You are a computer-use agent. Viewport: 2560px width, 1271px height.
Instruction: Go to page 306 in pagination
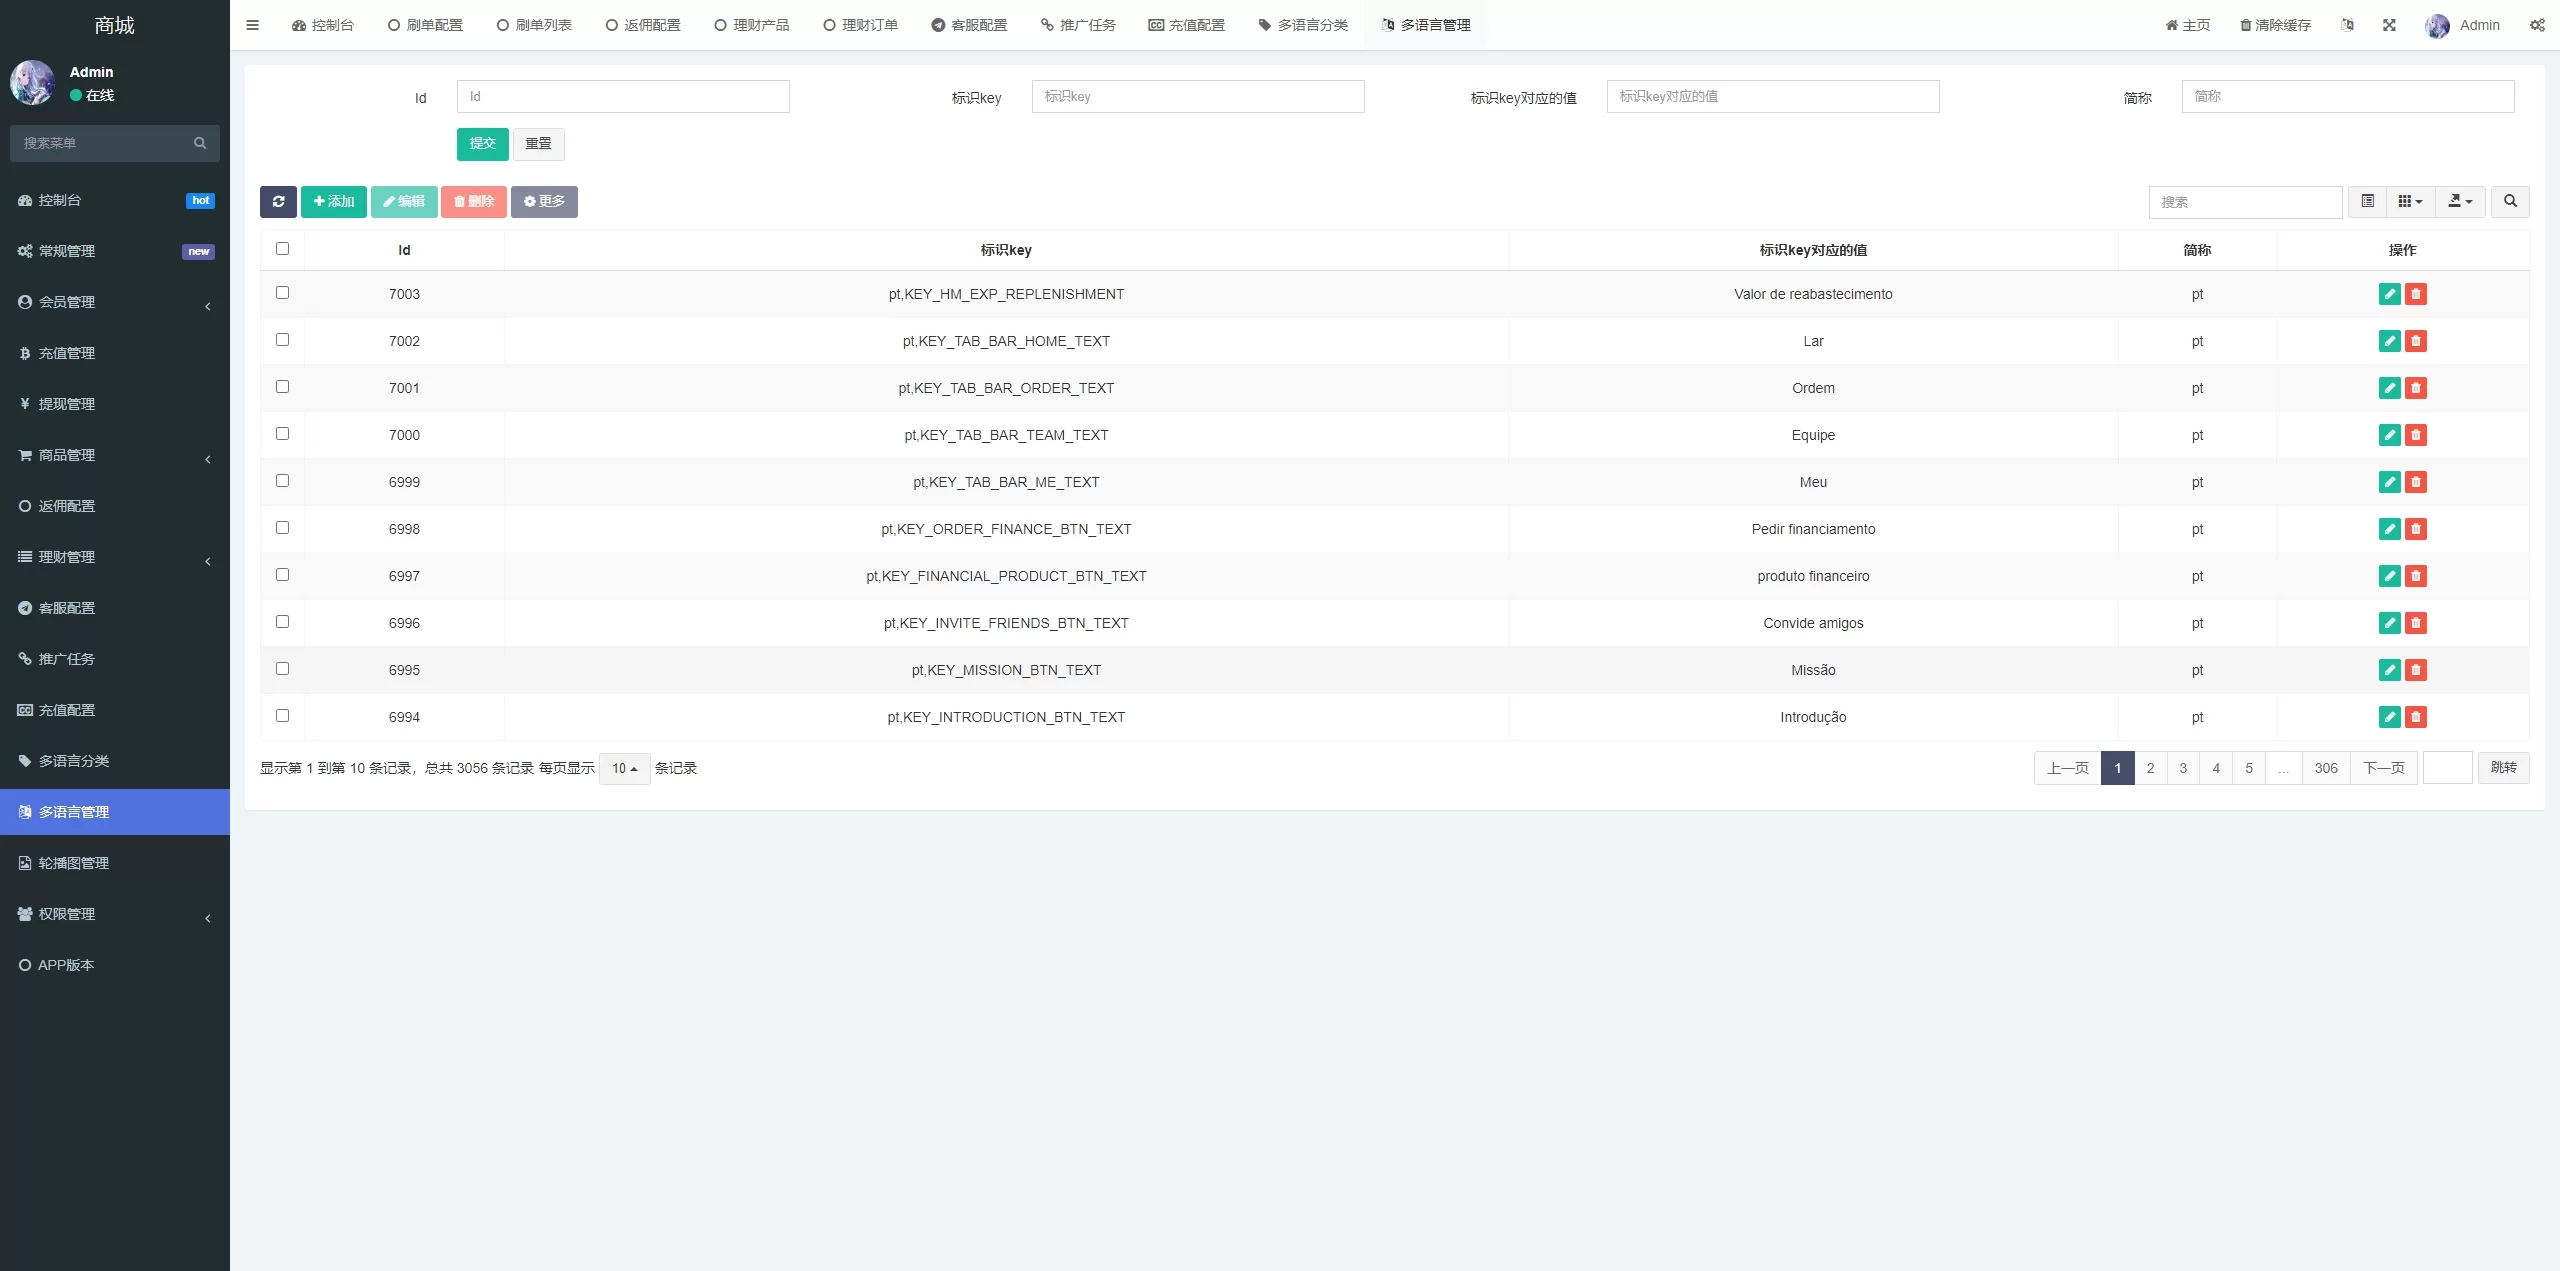pyautogui.click(x=2326, y=768)
